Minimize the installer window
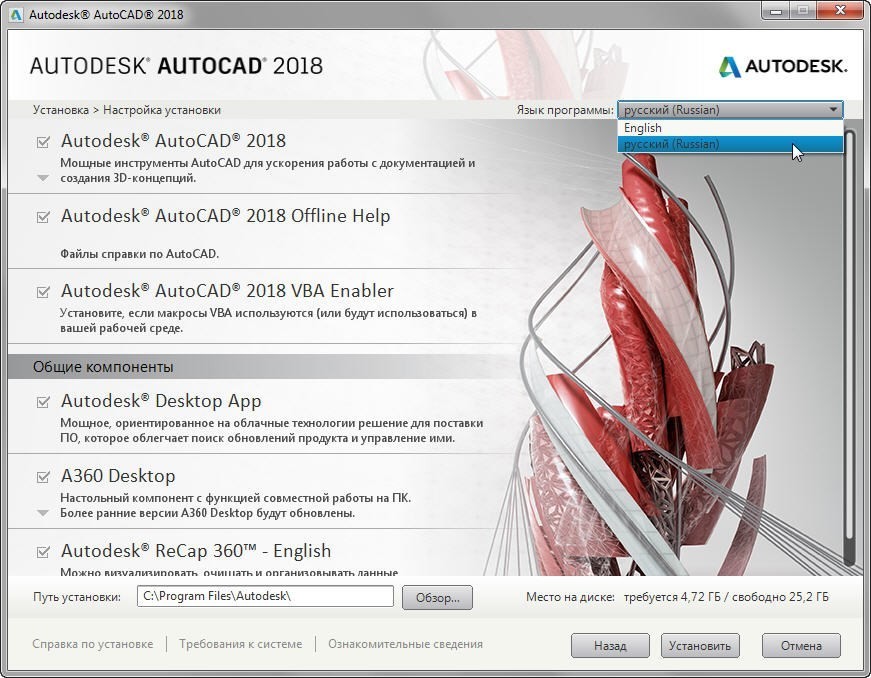This screenshot has height=678, width=871. pos(777,11)
